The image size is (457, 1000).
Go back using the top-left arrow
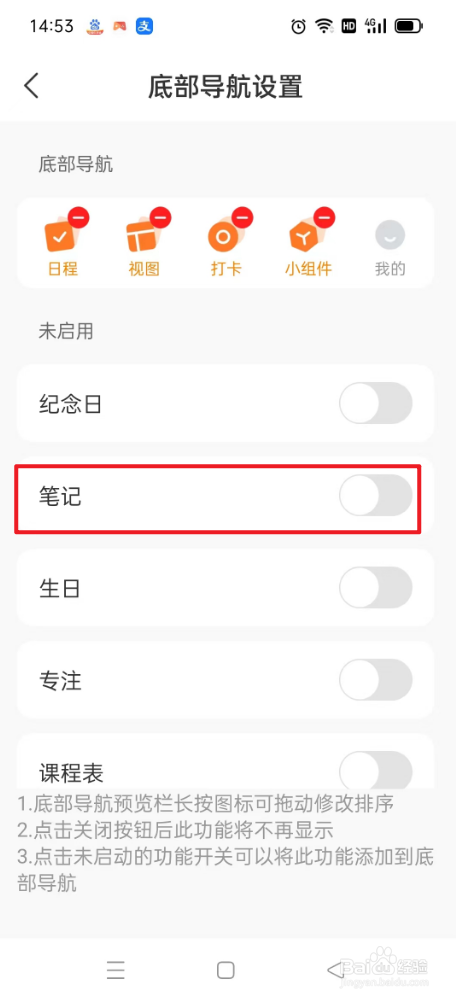coord(31,86)
